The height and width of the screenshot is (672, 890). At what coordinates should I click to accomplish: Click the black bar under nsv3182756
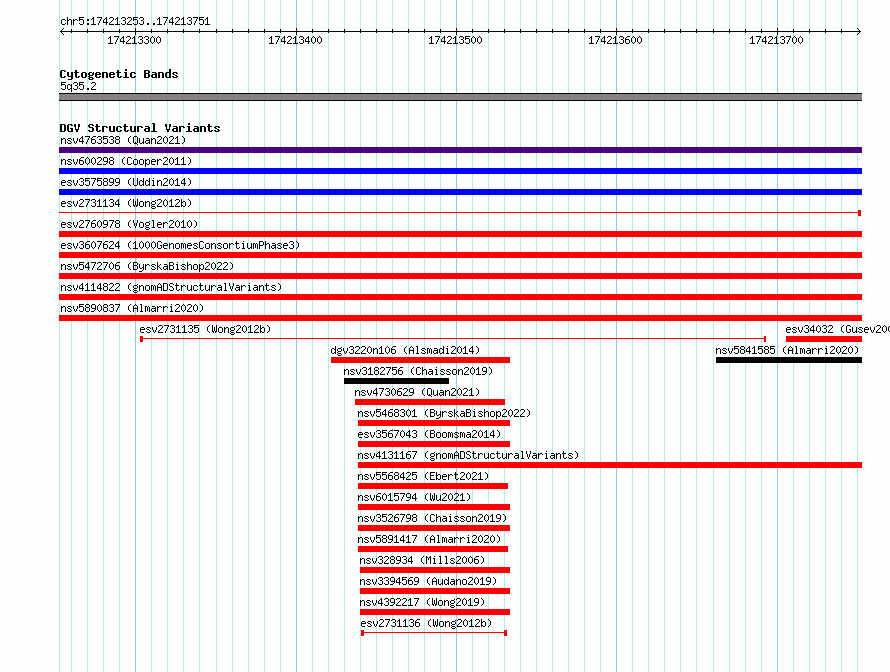pos(396,381)
